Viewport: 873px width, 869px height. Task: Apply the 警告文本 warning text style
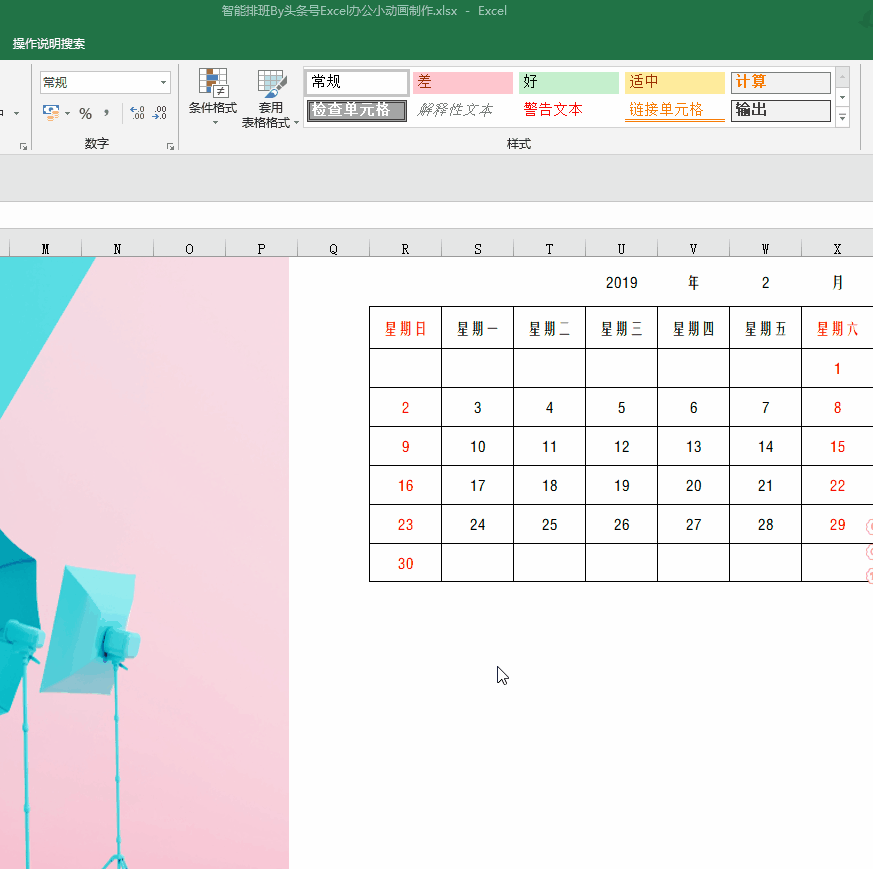click(568, 110)
